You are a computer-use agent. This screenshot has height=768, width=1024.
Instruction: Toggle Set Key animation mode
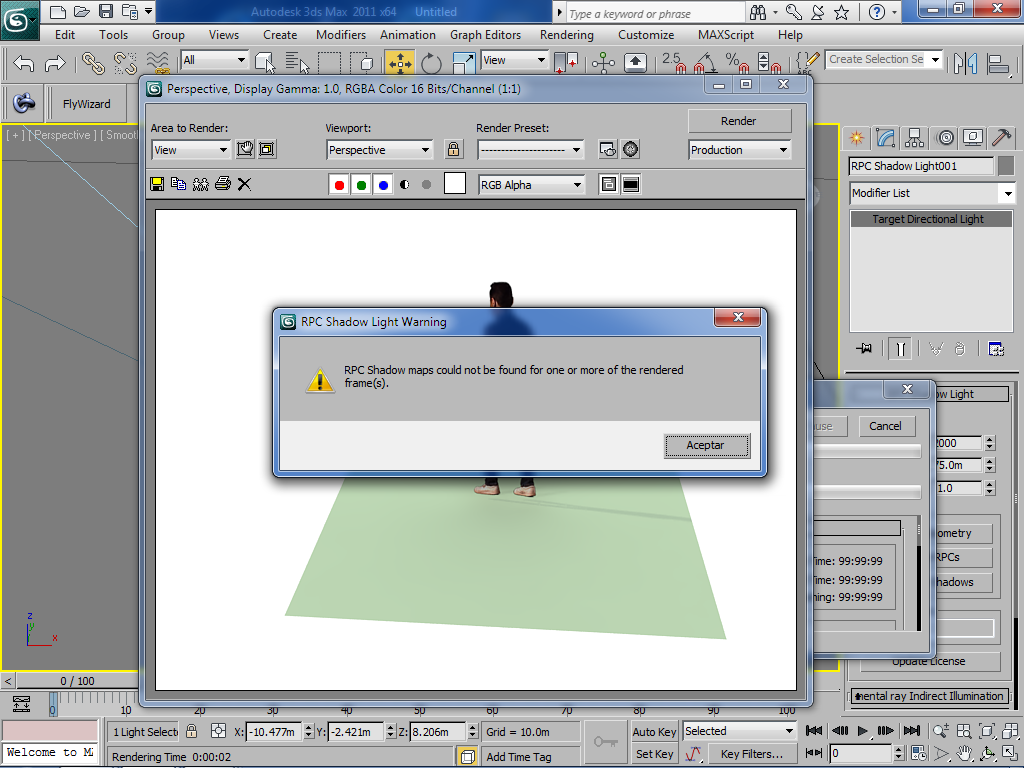(x=654, y=754)
